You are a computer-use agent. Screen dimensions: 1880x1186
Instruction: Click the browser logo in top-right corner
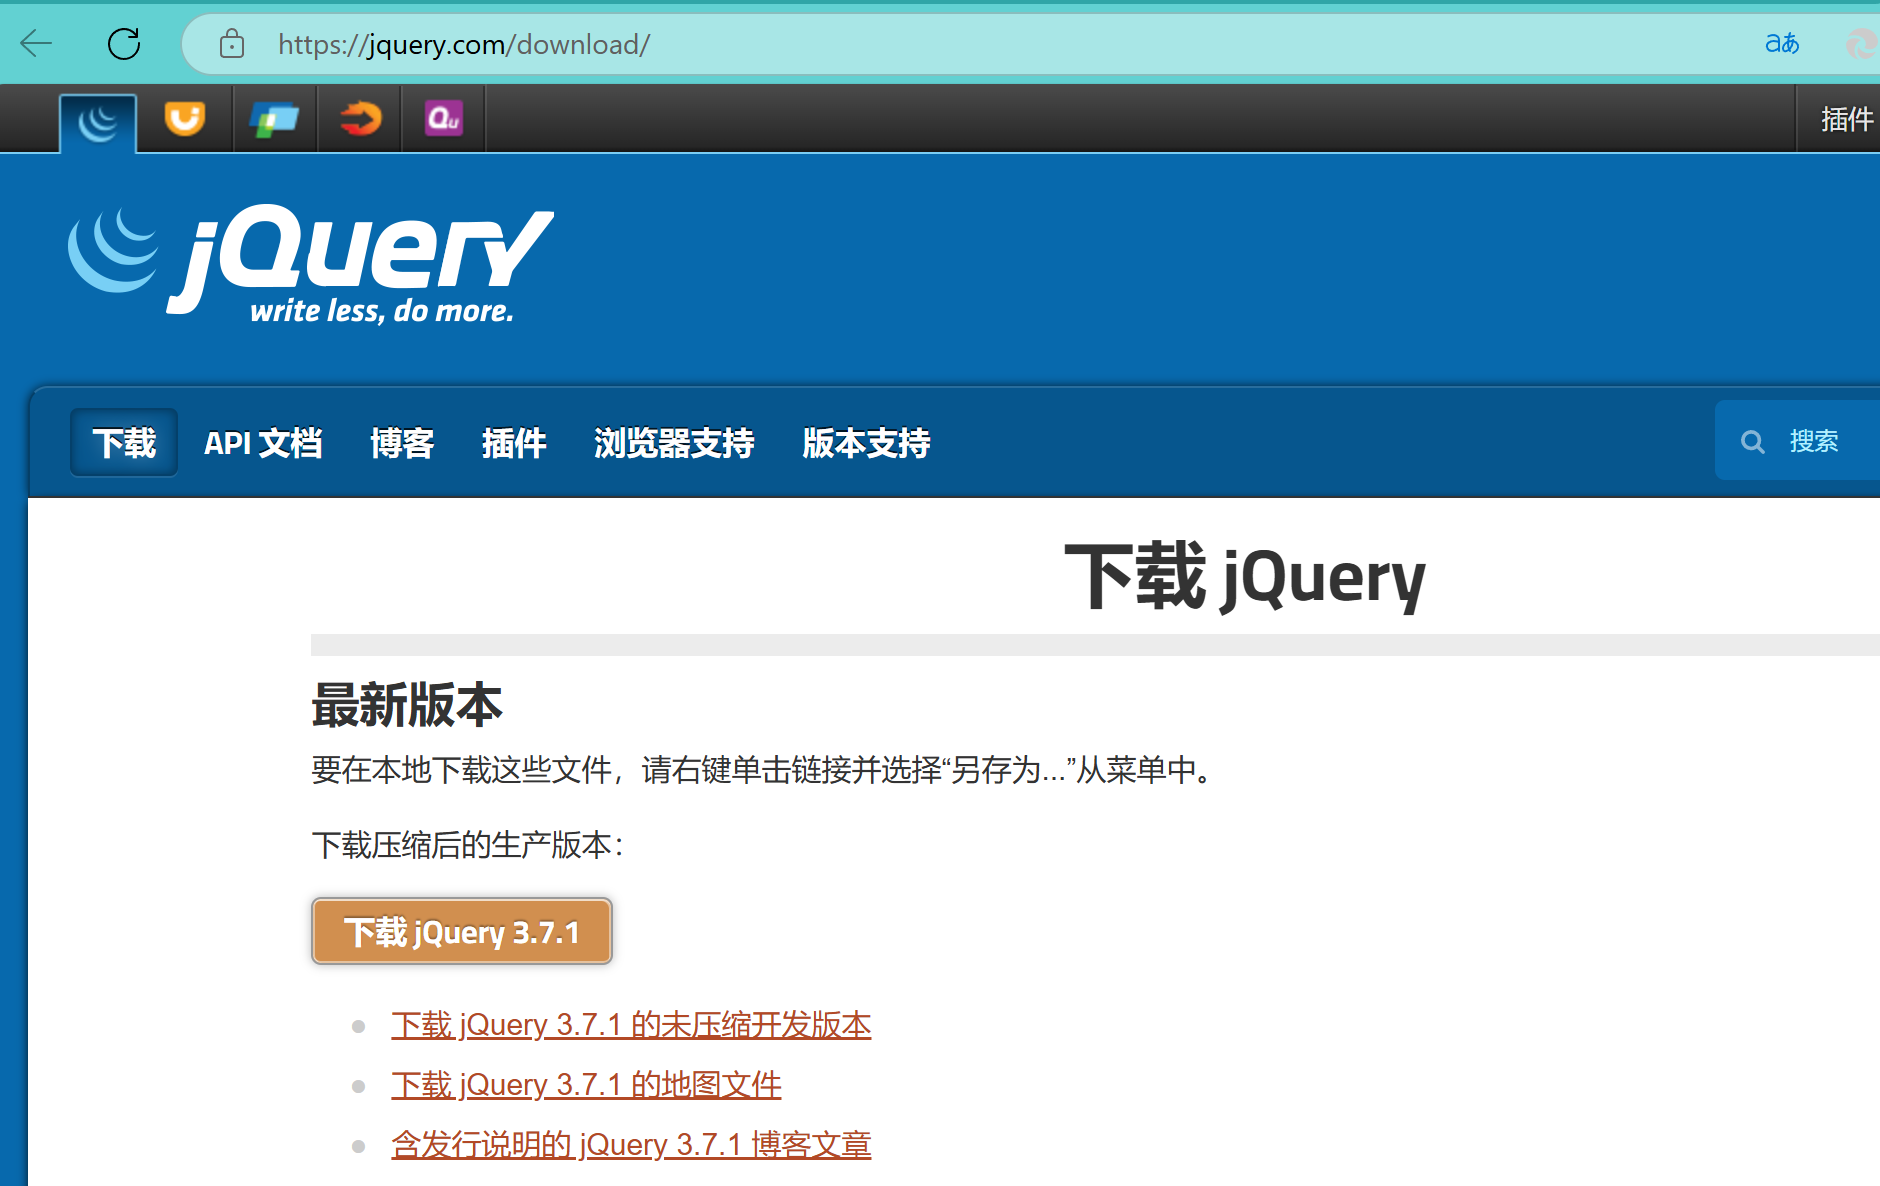click(1860, 44)
